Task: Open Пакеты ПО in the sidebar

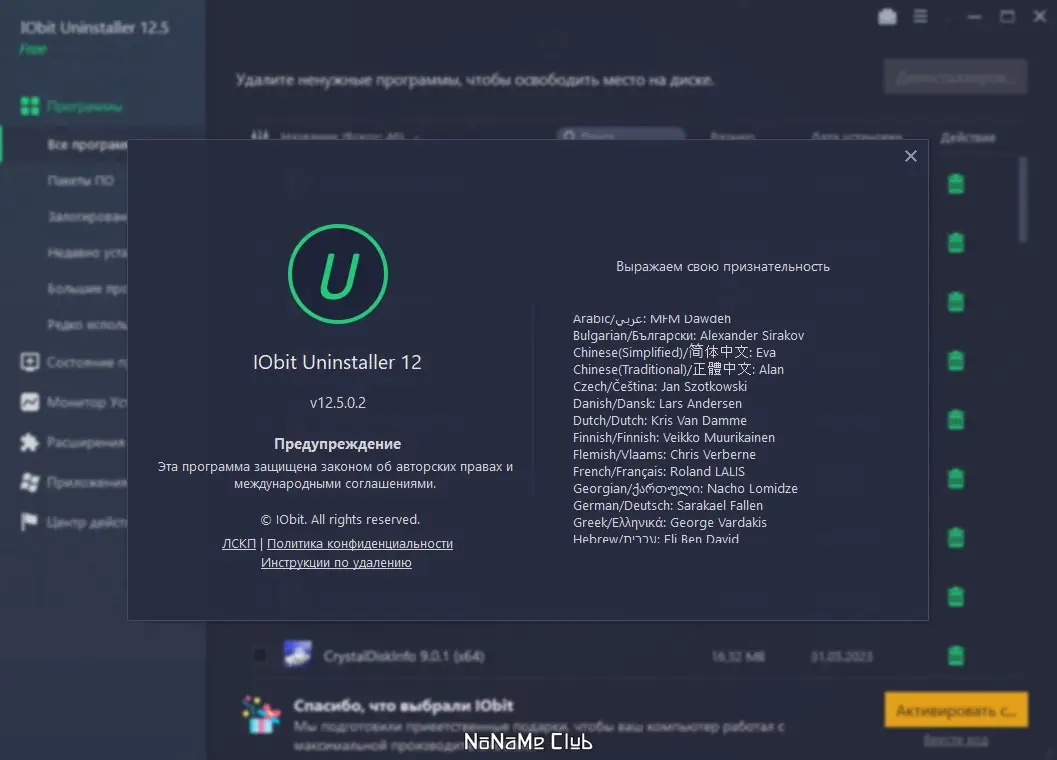Action: [x=81, y=180]
